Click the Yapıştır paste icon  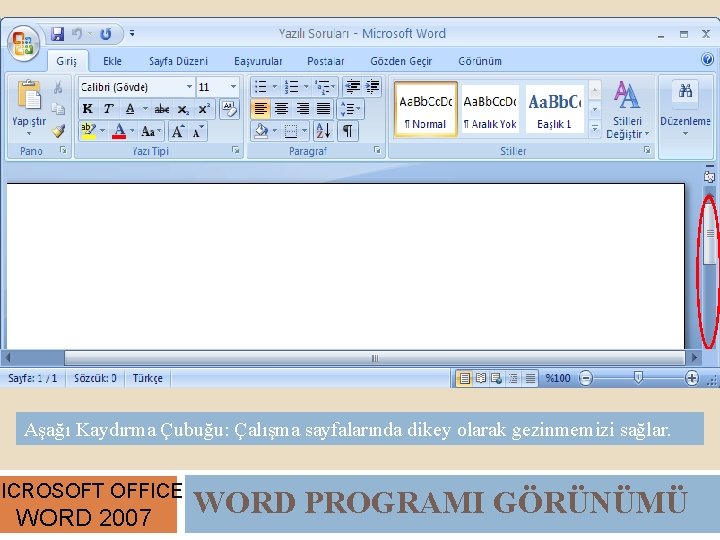29,95
